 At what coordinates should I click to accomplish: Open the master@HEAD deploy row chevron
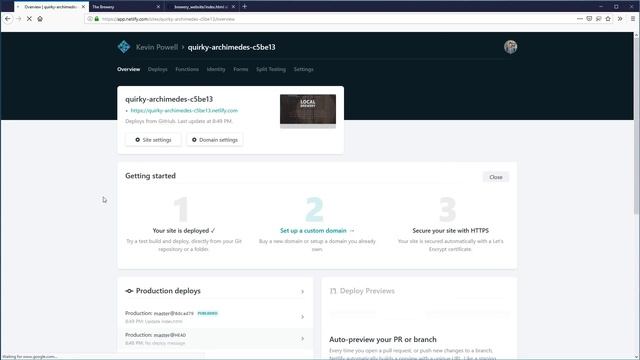point(302,338)
